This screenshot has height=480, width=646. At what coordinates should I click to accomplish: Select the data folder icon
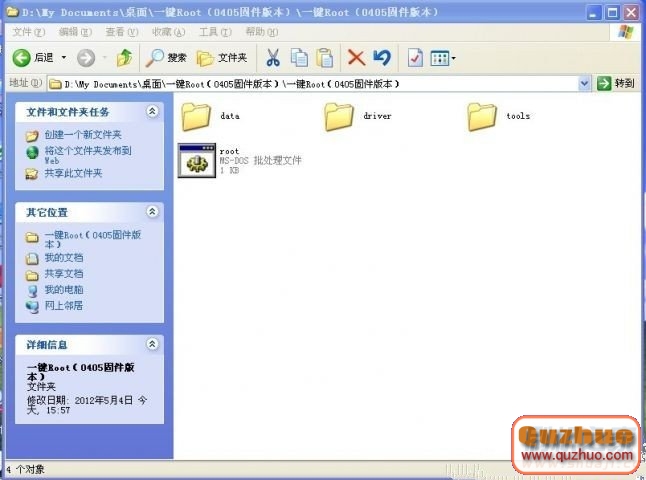click(195, 117)
